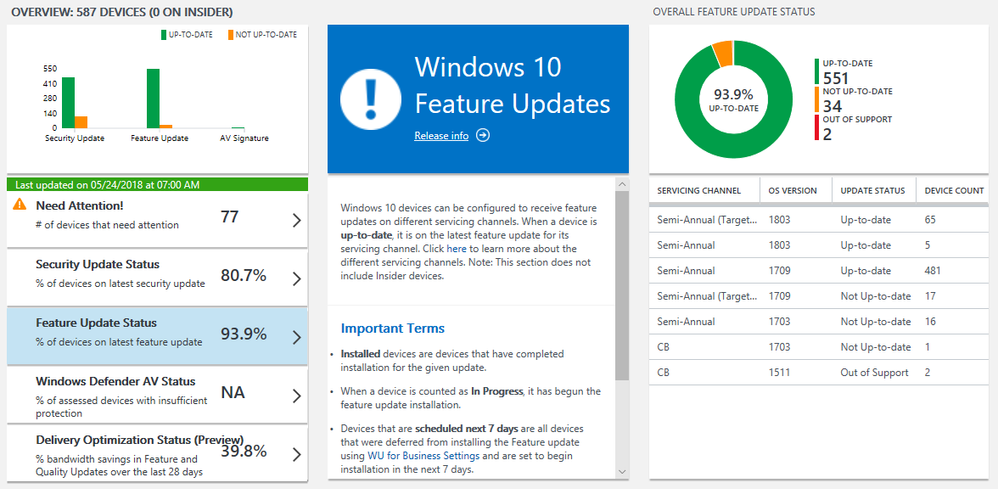This screenshot has height=489, width=998.
Task: Click the orange NOT UP-TO-DATE legend swatch in bar chart
Action: coord(230,35)
